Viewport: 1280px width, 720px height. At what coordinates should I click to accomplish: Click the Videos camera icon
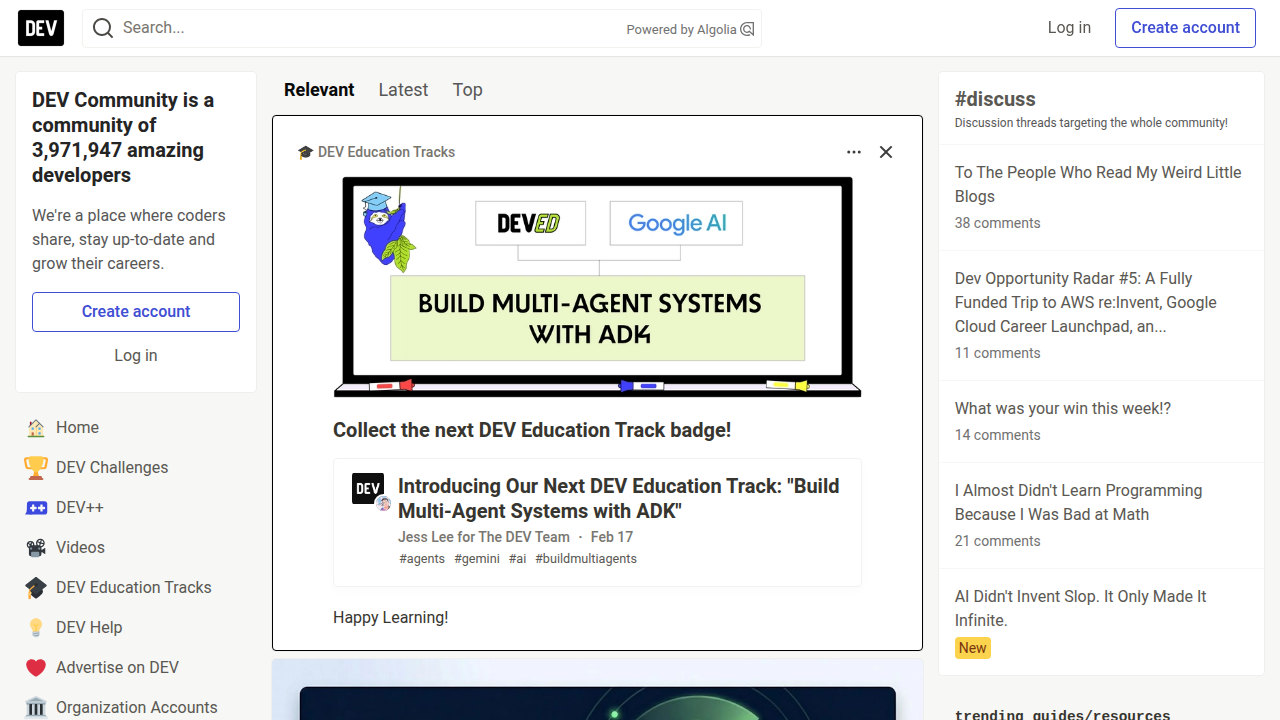point(36,548)
